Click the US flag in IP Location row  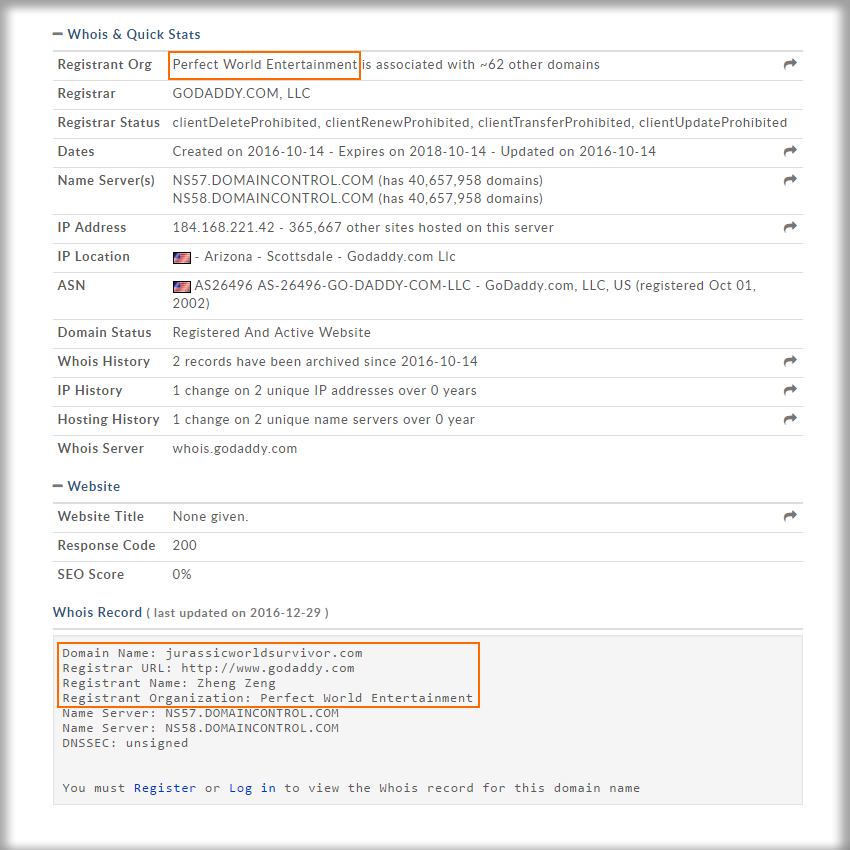[181, 258]
